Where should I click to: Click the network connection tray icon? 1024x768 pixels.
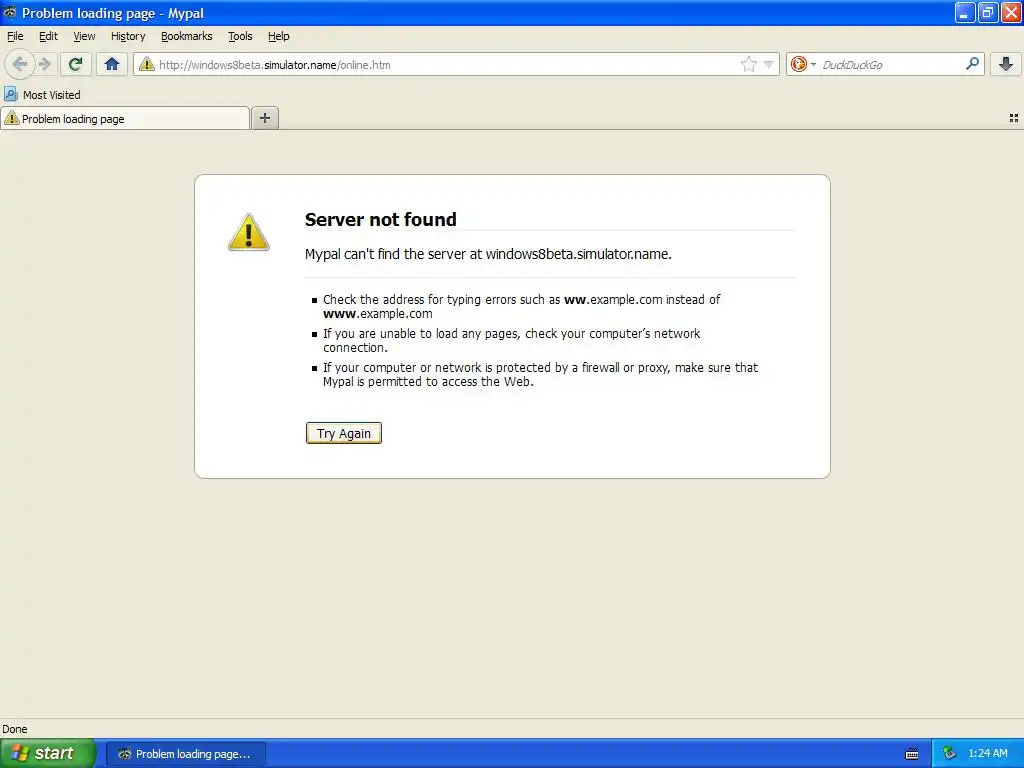click(x=950, y=754)
